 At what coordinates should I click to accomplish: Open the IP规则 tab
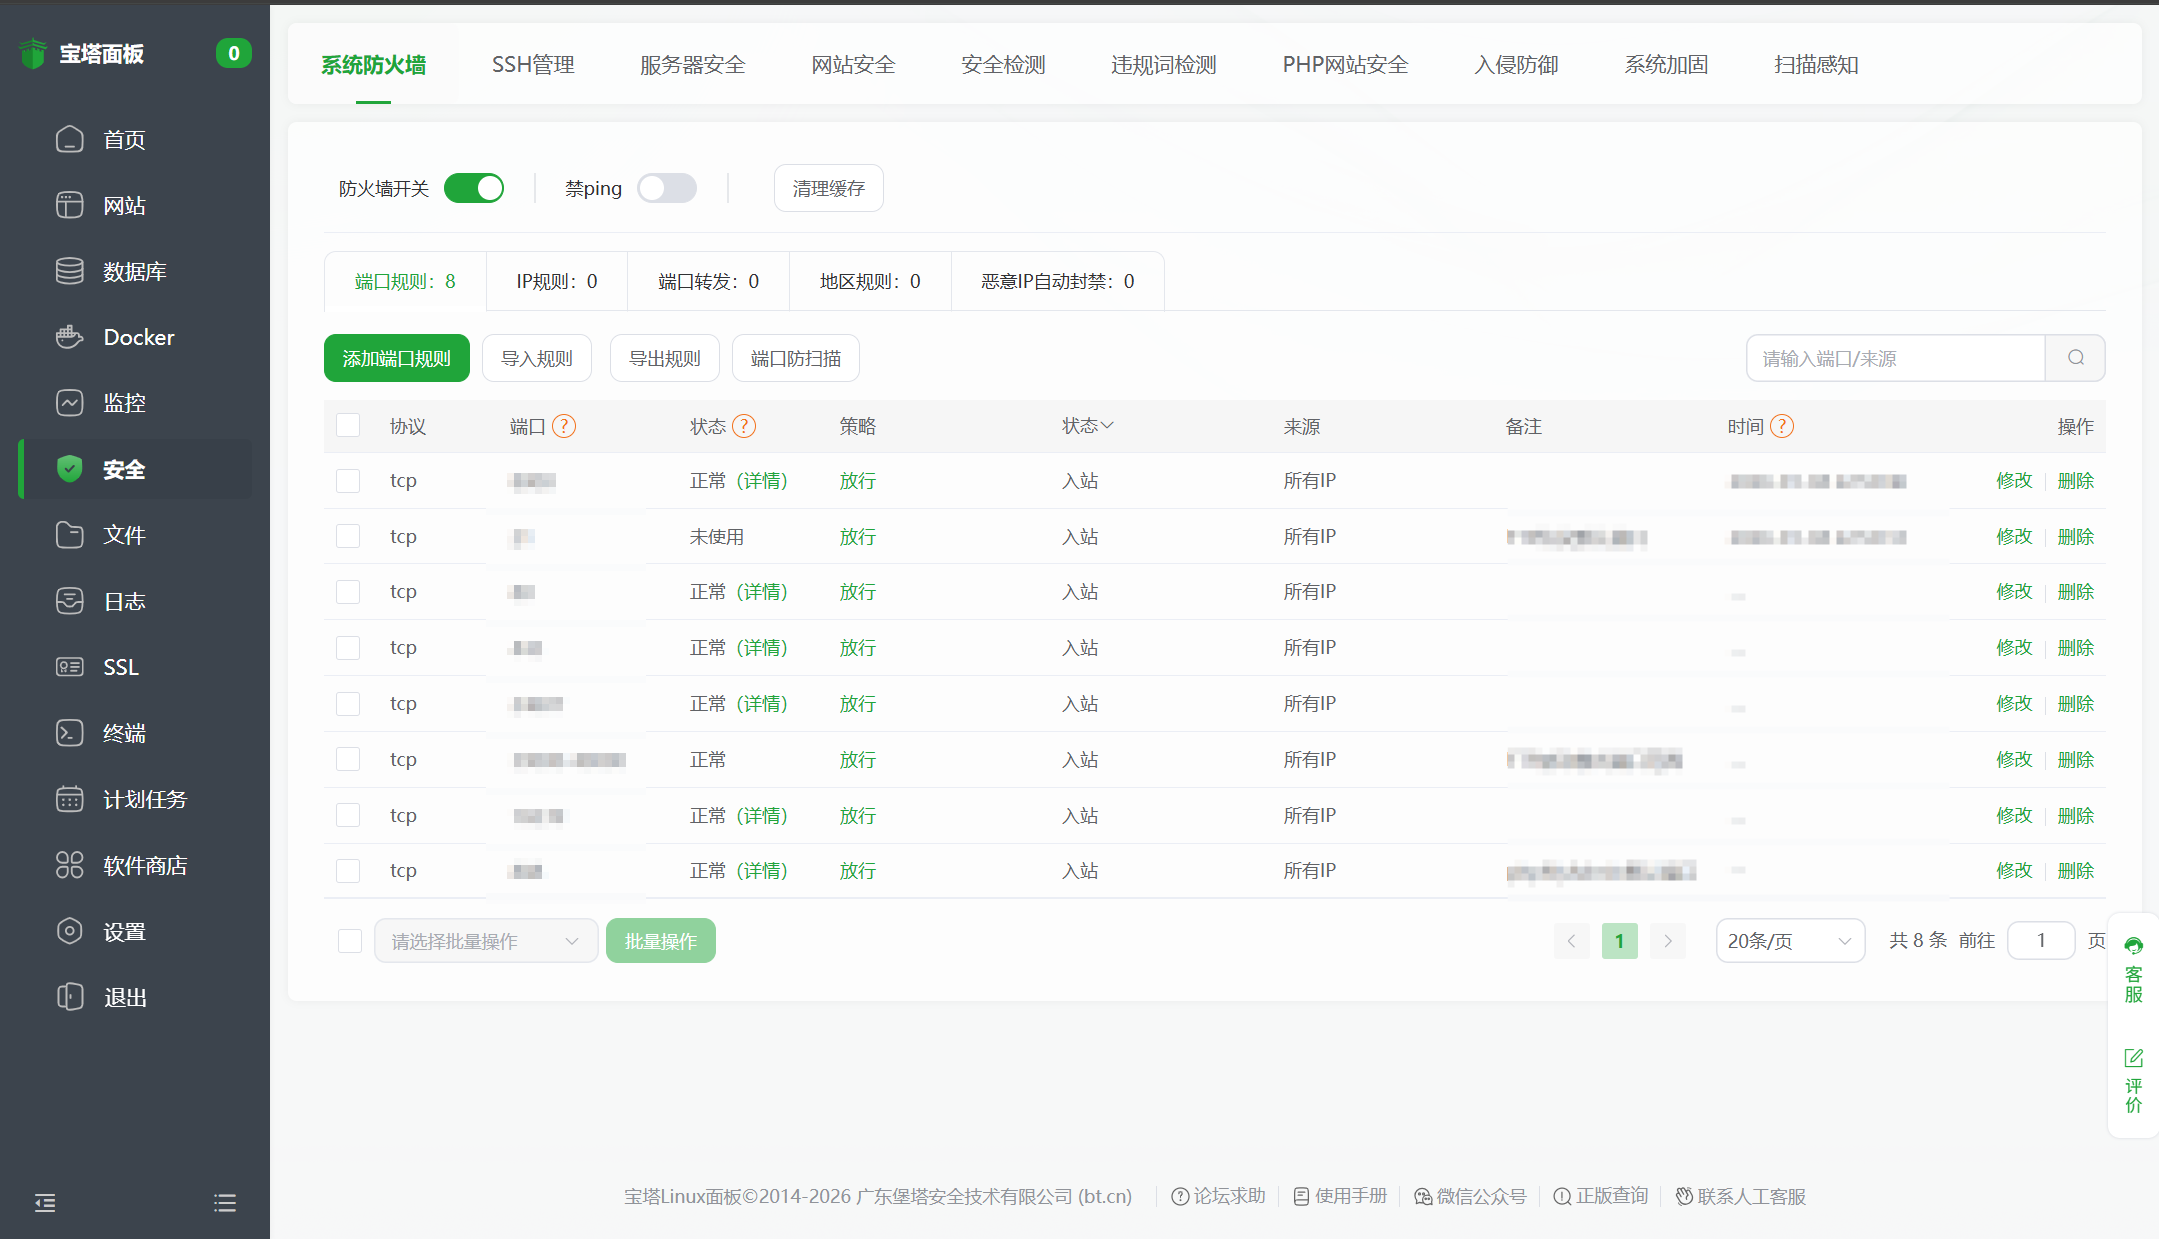557,282
